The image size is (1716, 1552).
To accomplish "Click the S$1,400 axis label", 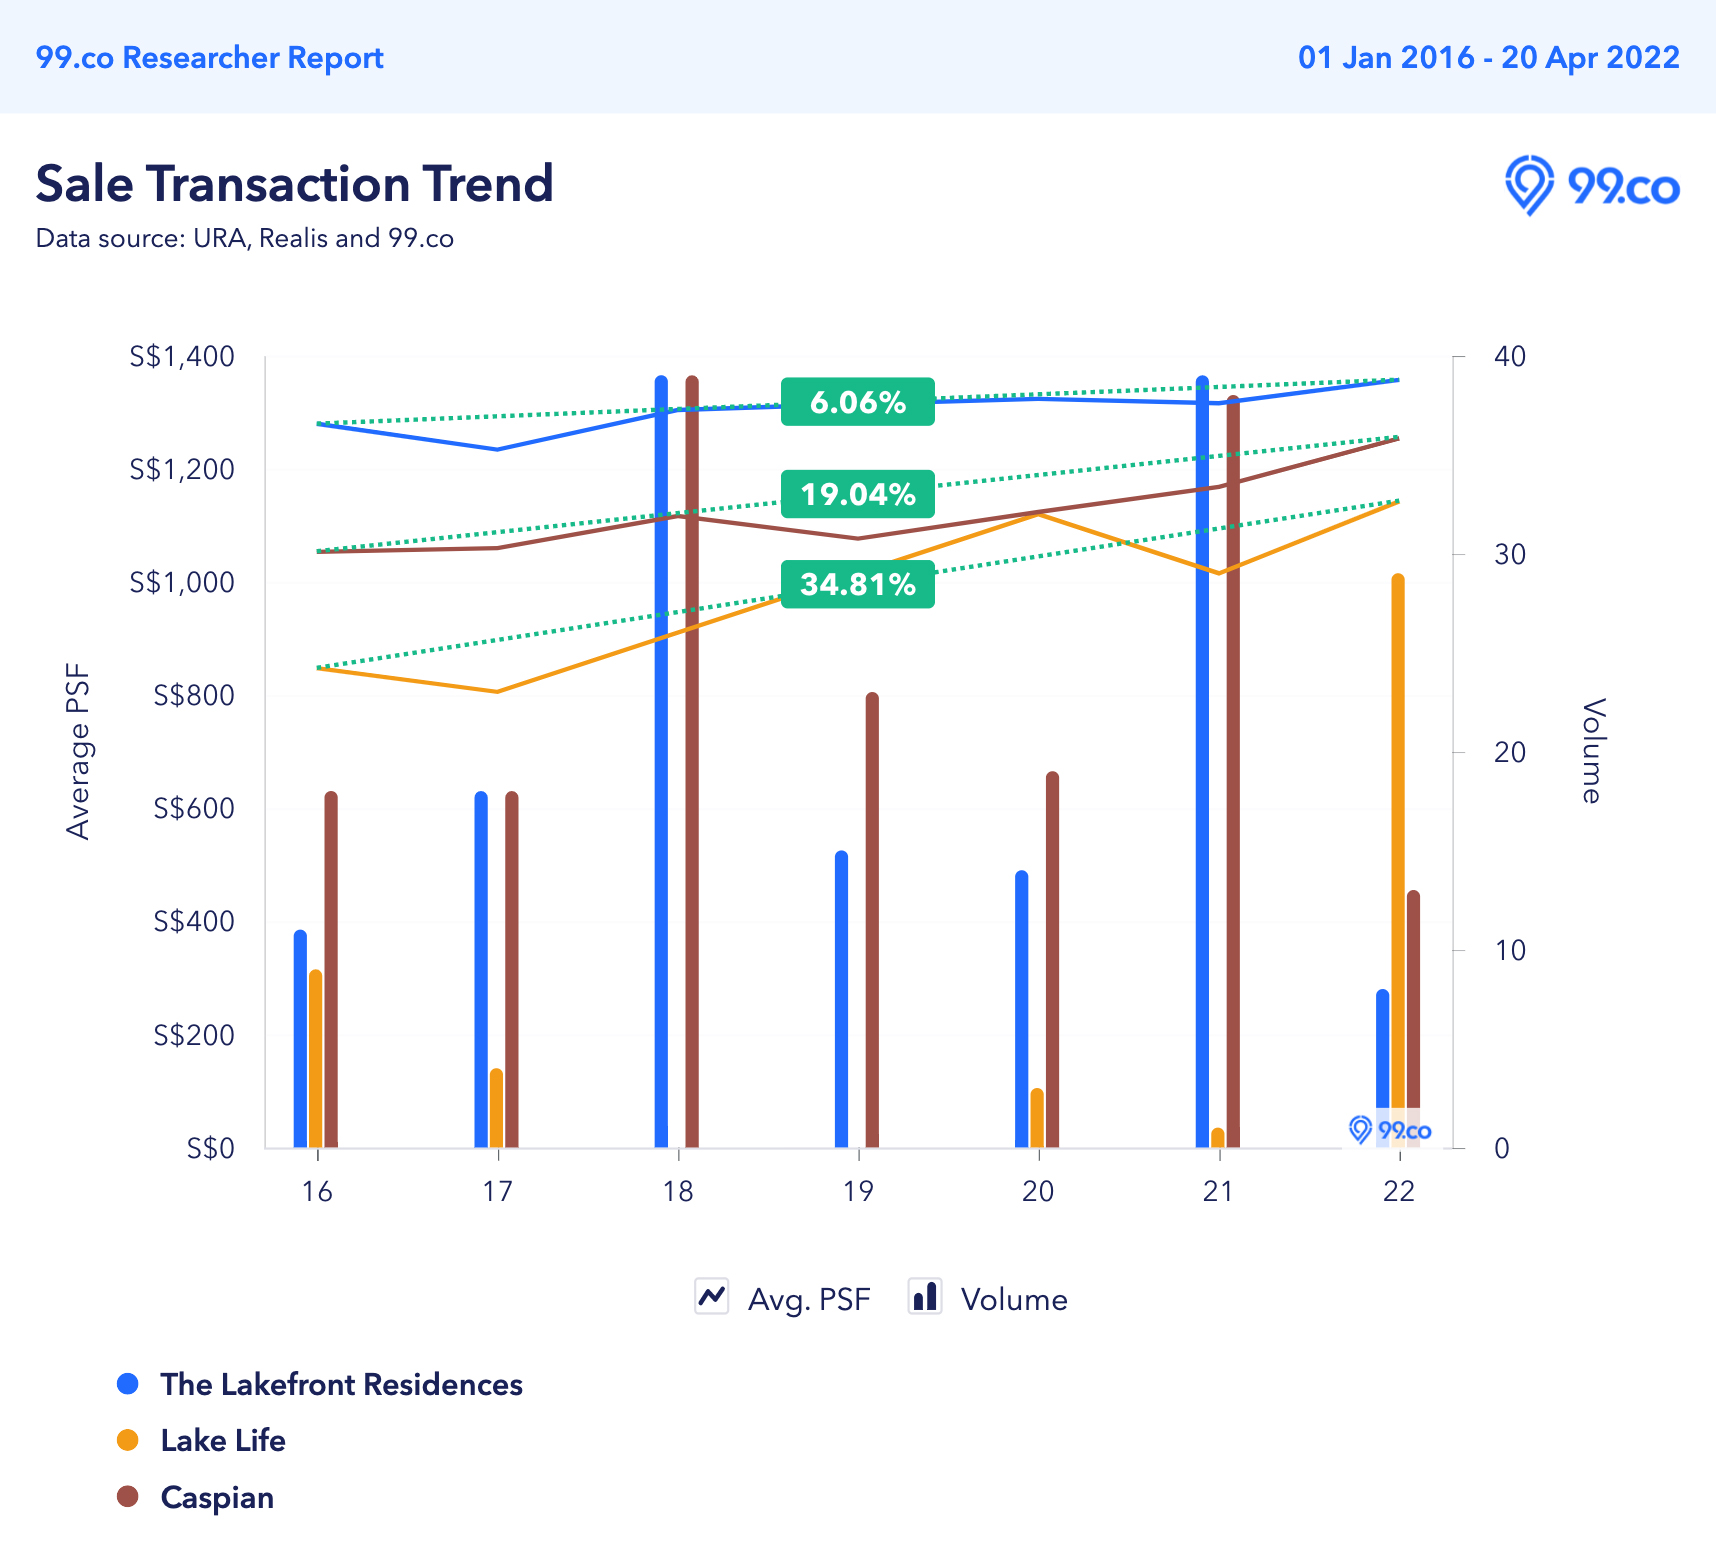I will coord(182,356).
